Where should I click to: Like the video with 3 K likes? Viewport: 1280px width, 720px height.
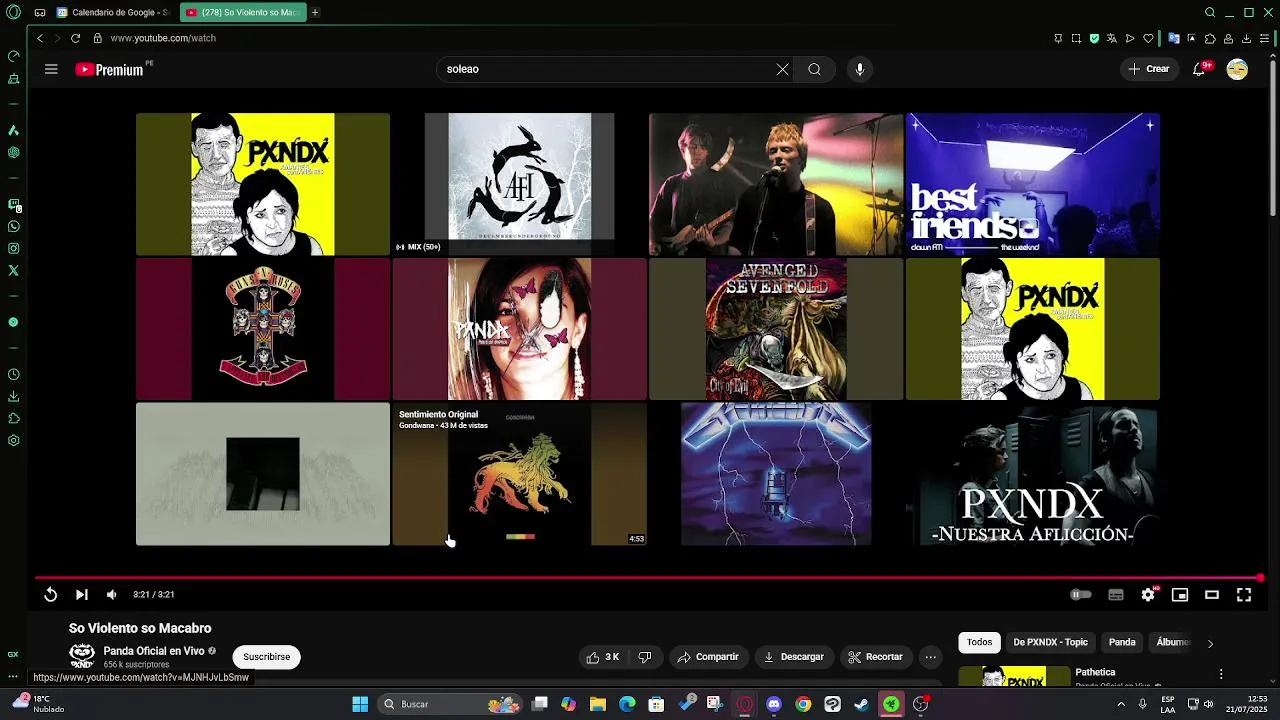[603, 657]
